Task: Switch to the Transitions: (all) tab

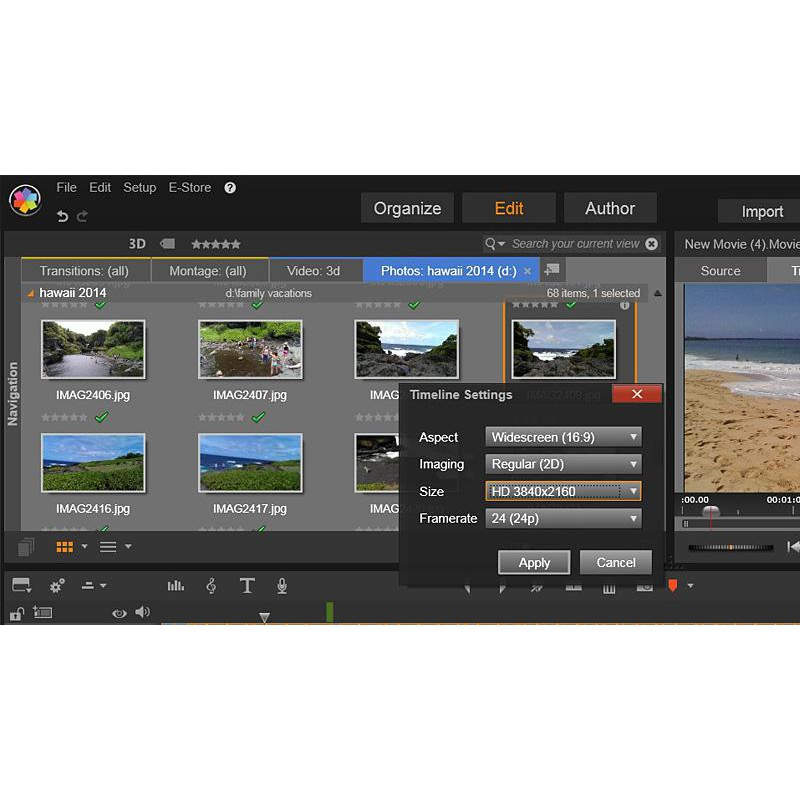Action: (84, 271)
